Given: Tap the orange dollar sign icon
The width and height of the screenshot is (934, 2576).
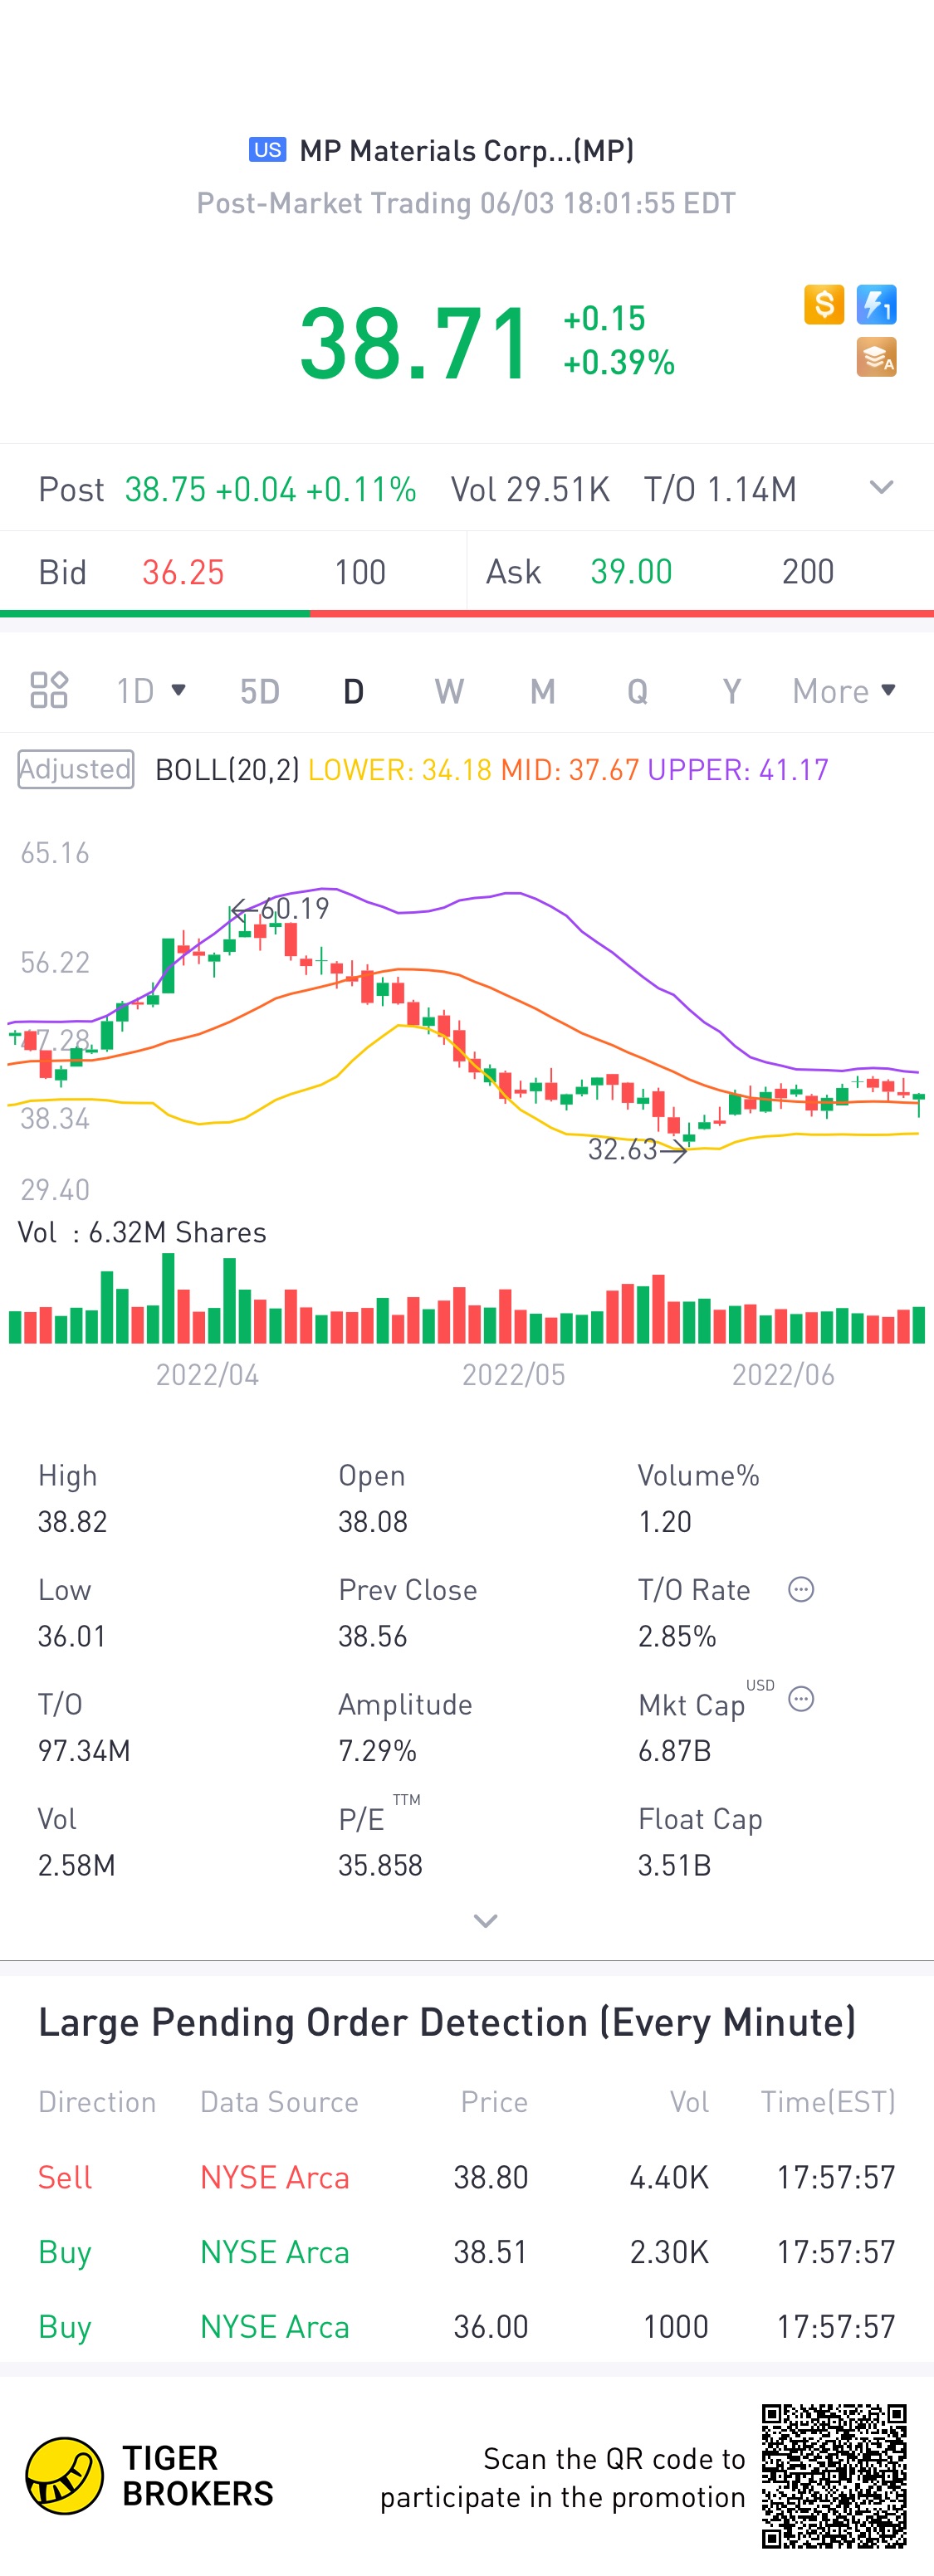Looking at the screenshot, I should click(824, 304).
